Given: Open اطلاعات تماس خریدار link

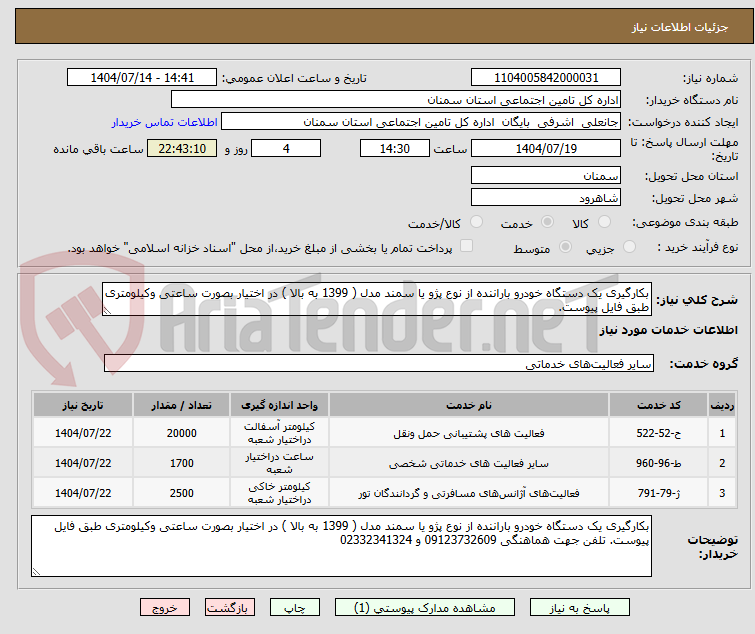Looking at the screenshot, I should (x=165, y=122).
